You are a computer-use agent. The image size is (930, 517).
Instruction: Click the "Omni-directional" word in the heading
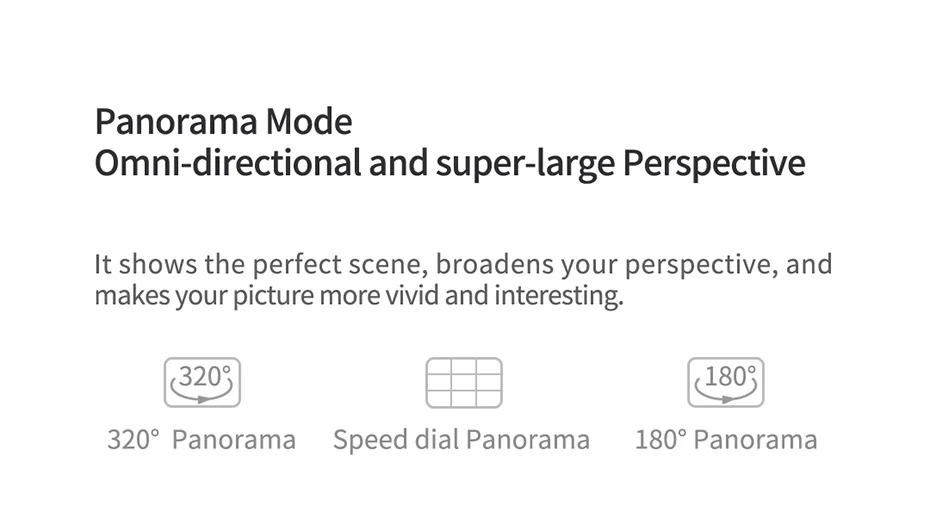228,162
